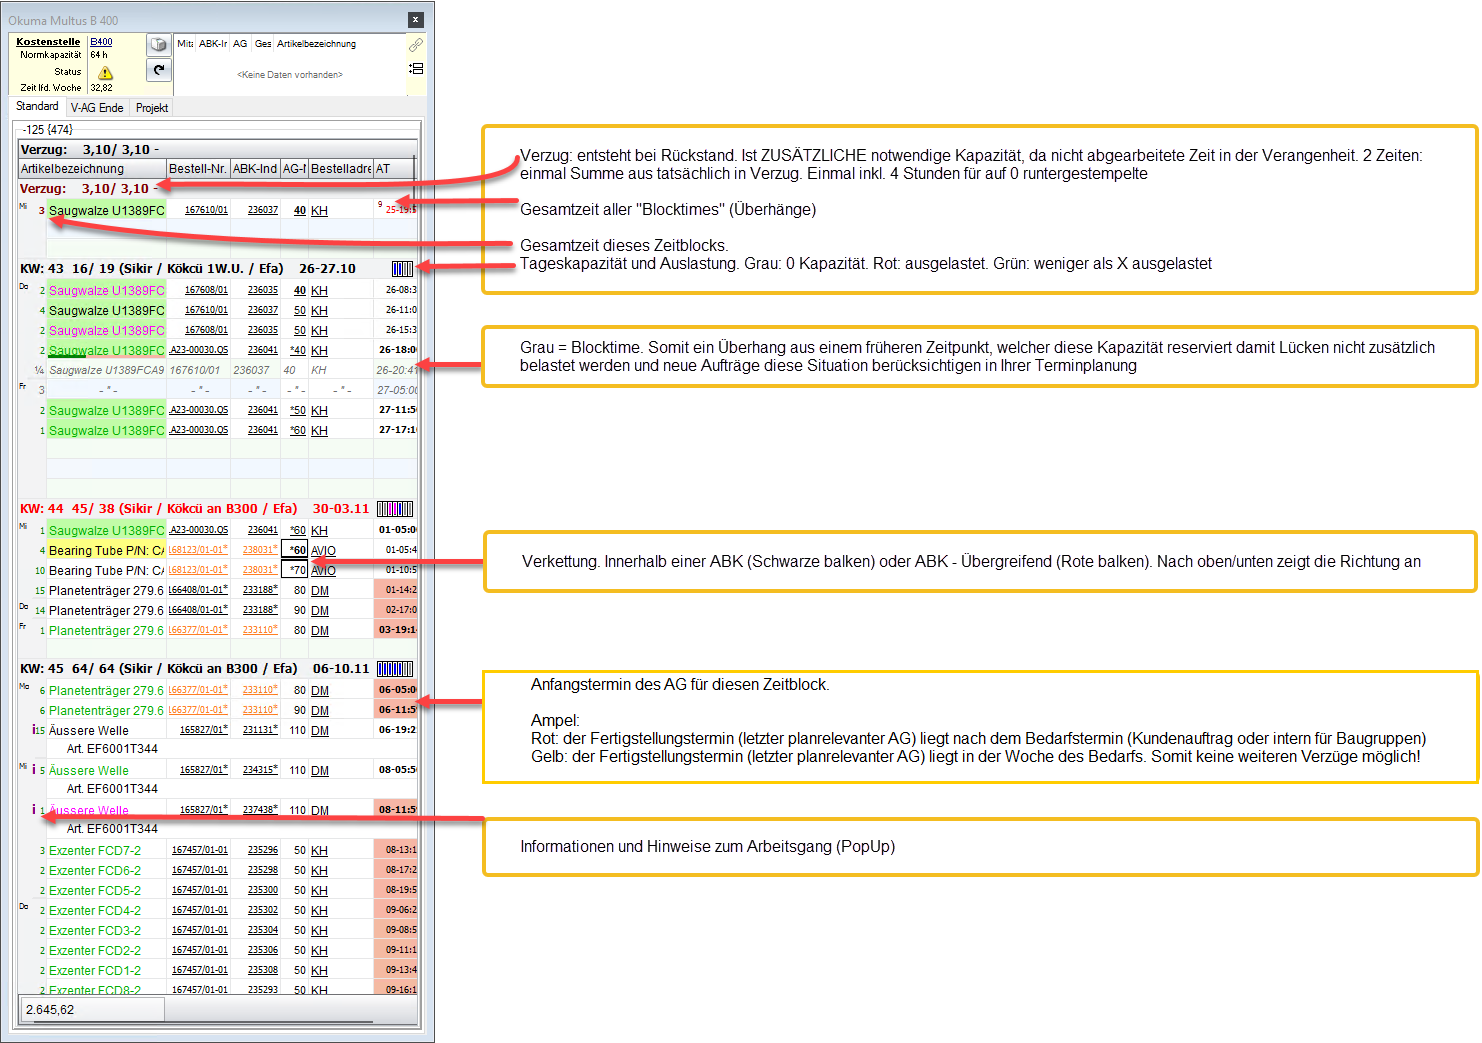
Task: Click capacity bar icon in KW 45 header
Action: 395,669
